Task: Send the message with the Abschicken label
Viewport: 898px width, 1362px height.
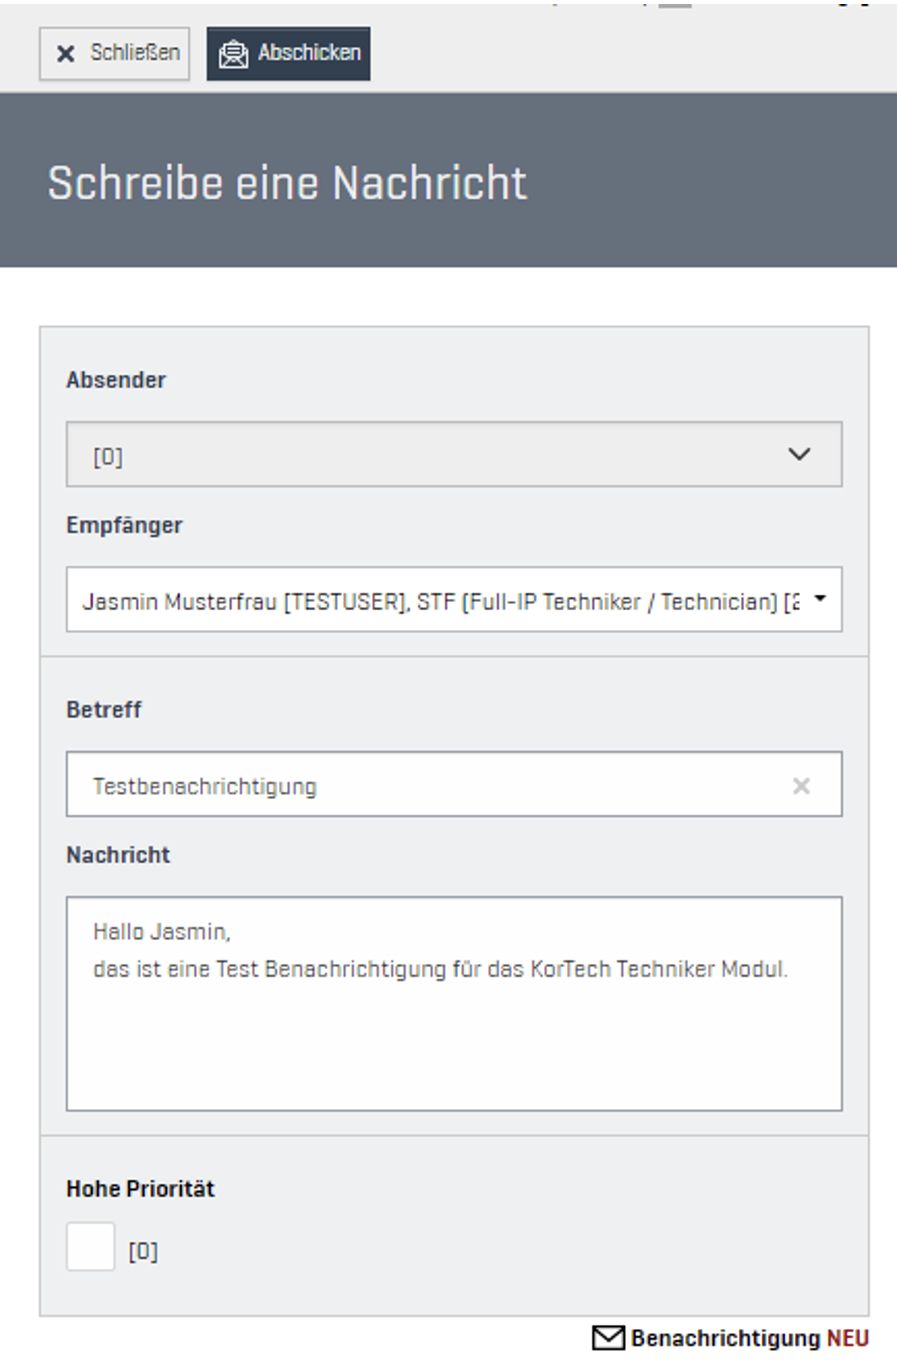Action: (x=309, y=53)
